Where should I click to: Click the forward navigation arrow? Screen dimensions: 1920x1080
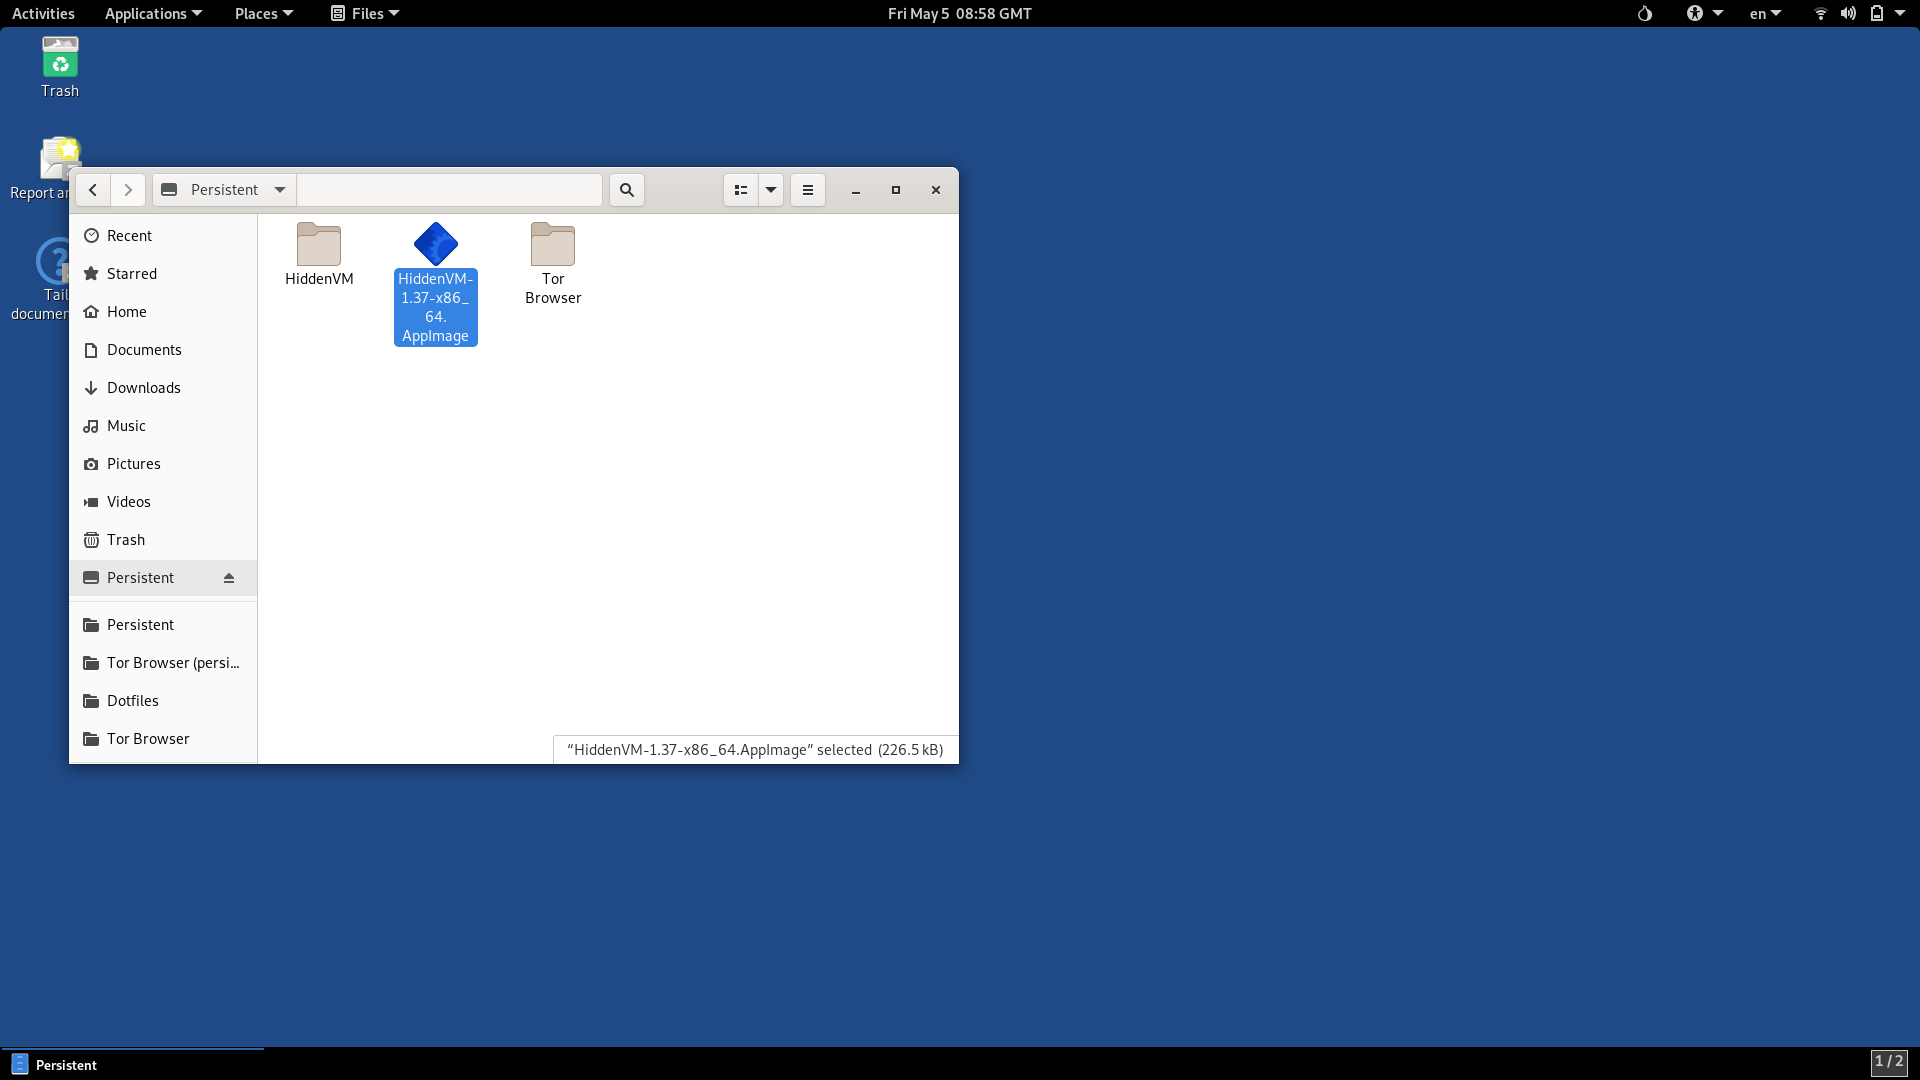coord(128,190)
